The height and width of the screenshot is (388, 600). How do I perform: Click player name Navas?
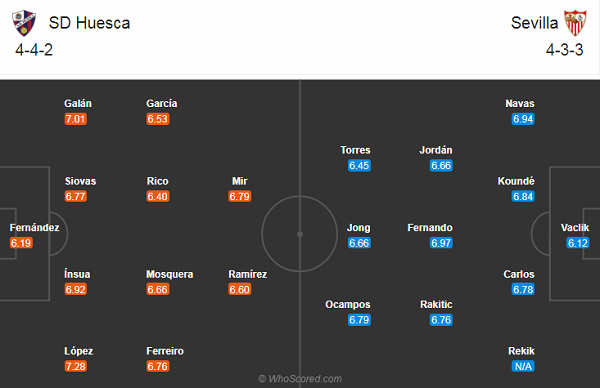520,103
